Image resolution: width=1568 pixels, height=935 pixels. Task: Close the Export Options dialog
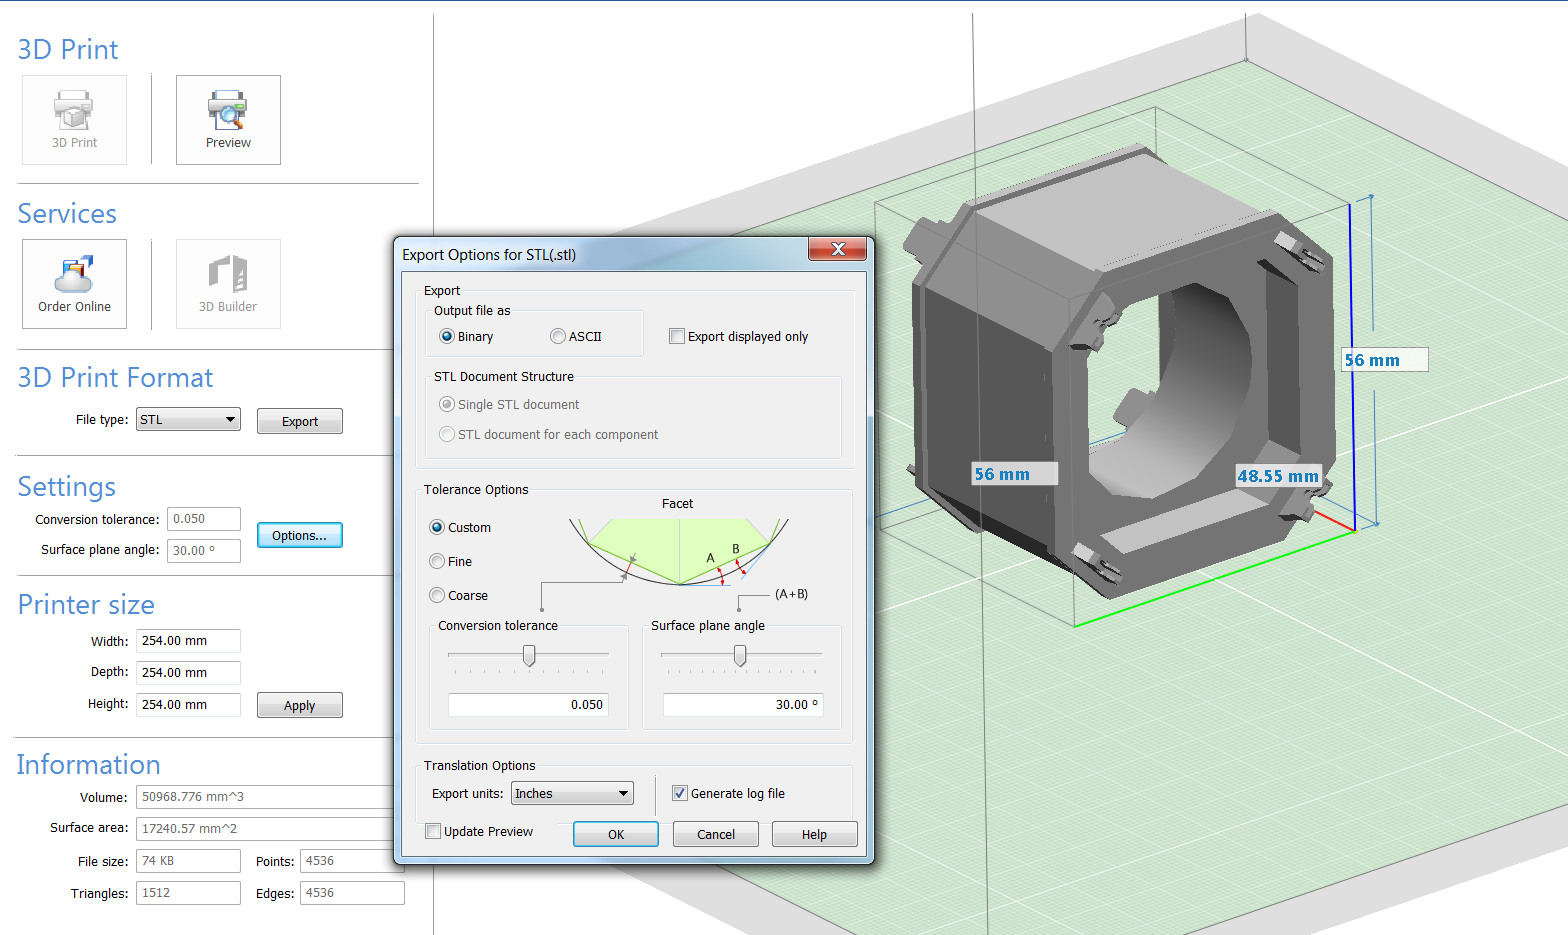pyautogui.click(x=838, y=249)
